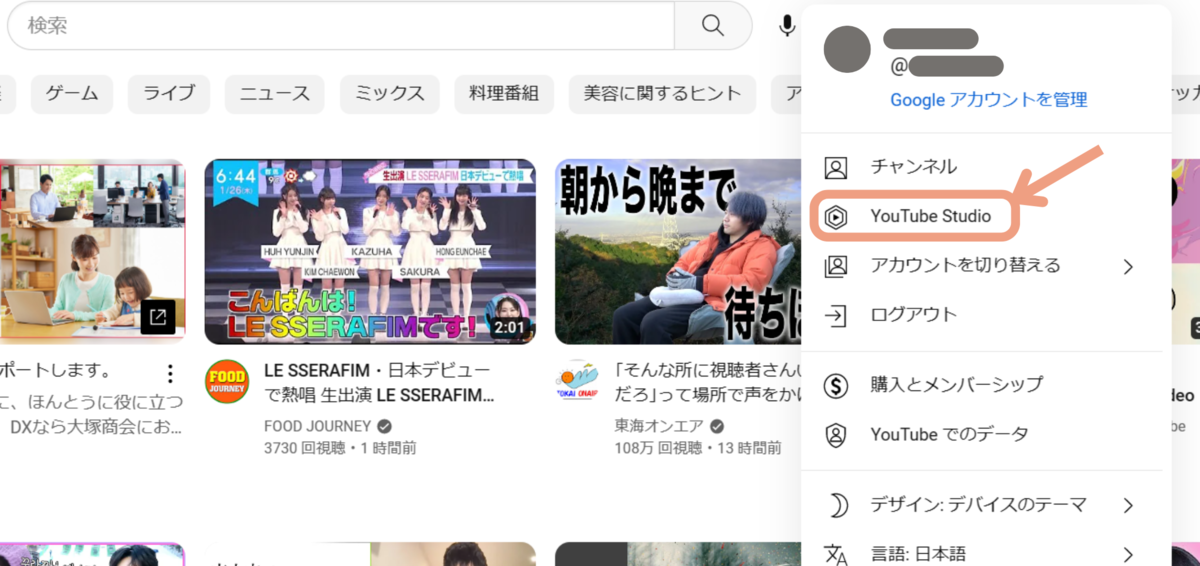This screenshot has height=566, width=1200.
Task: Click the external link icon on the ad thumbnail
Action: [x=158, y=317]
